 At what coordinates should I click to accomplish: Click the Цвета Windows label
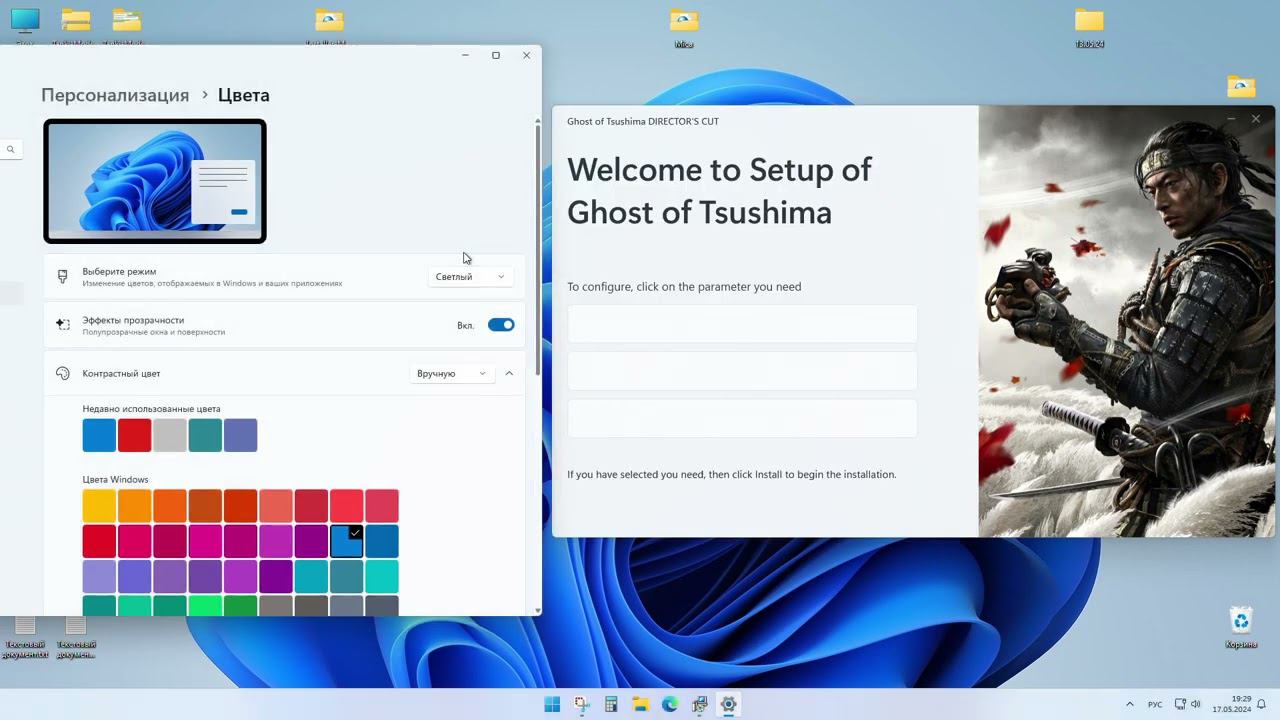(115, 480)
